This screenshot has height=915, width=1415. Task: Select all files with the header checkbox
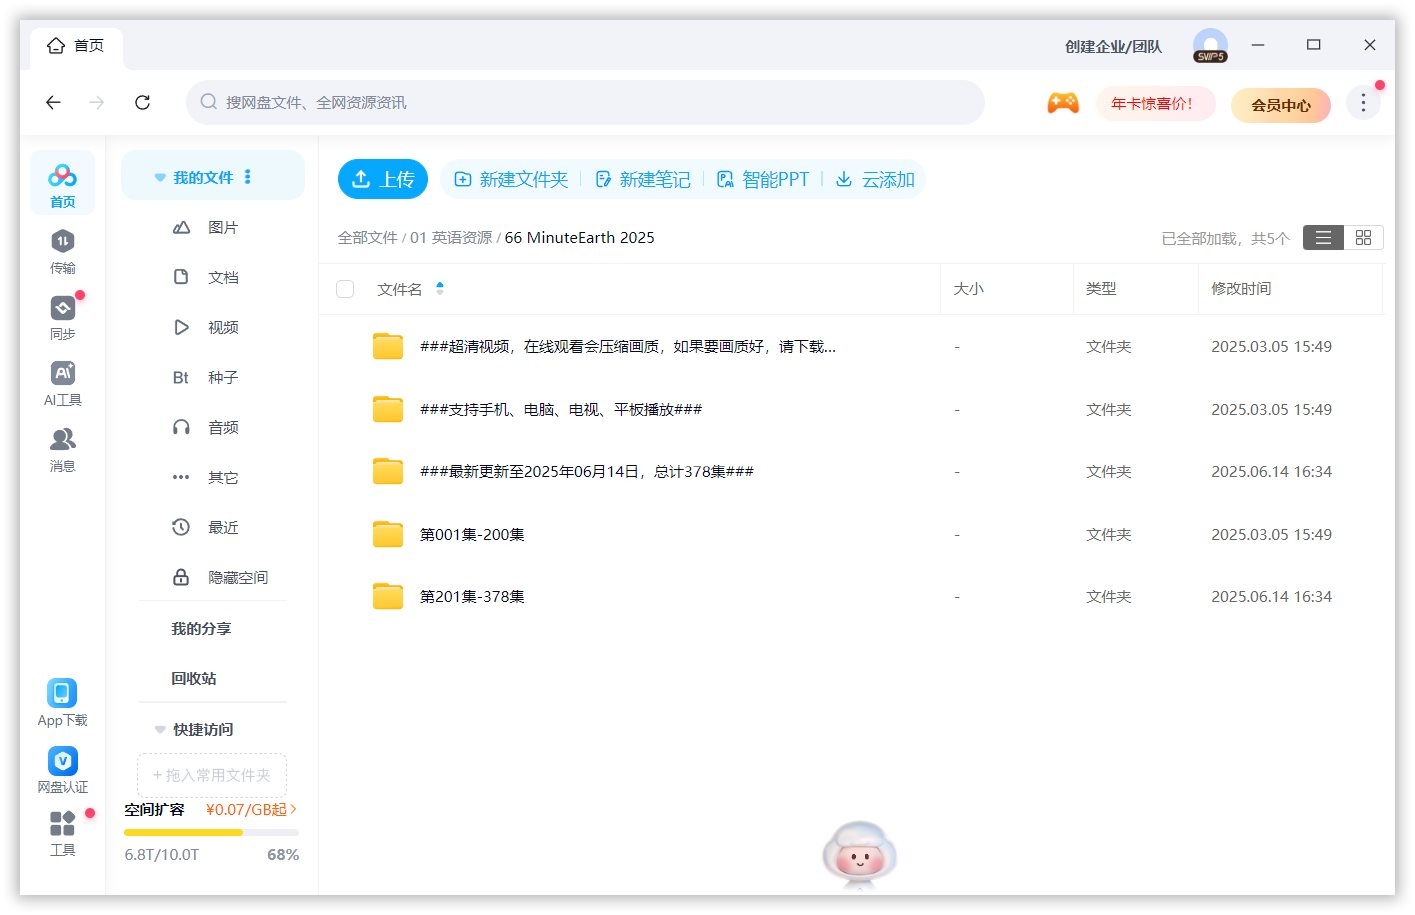click(x=345, y=288)
